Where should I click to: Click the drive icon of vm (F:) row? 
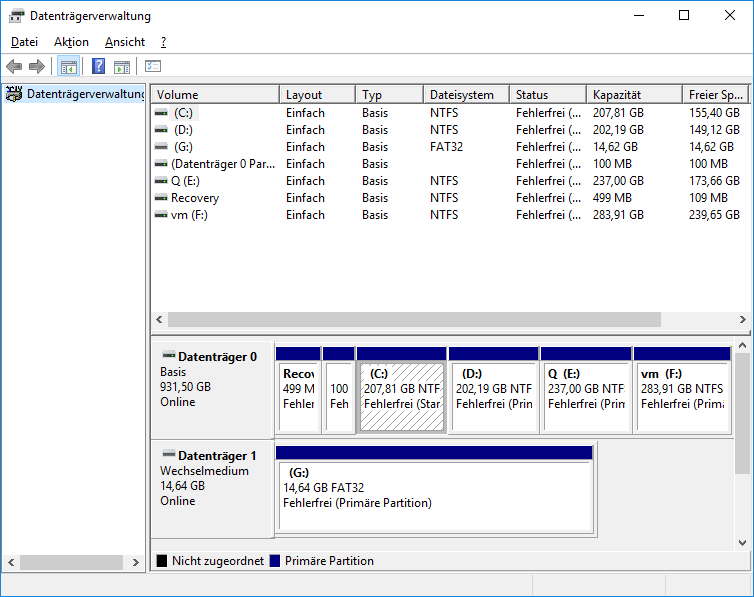point(161,215)
